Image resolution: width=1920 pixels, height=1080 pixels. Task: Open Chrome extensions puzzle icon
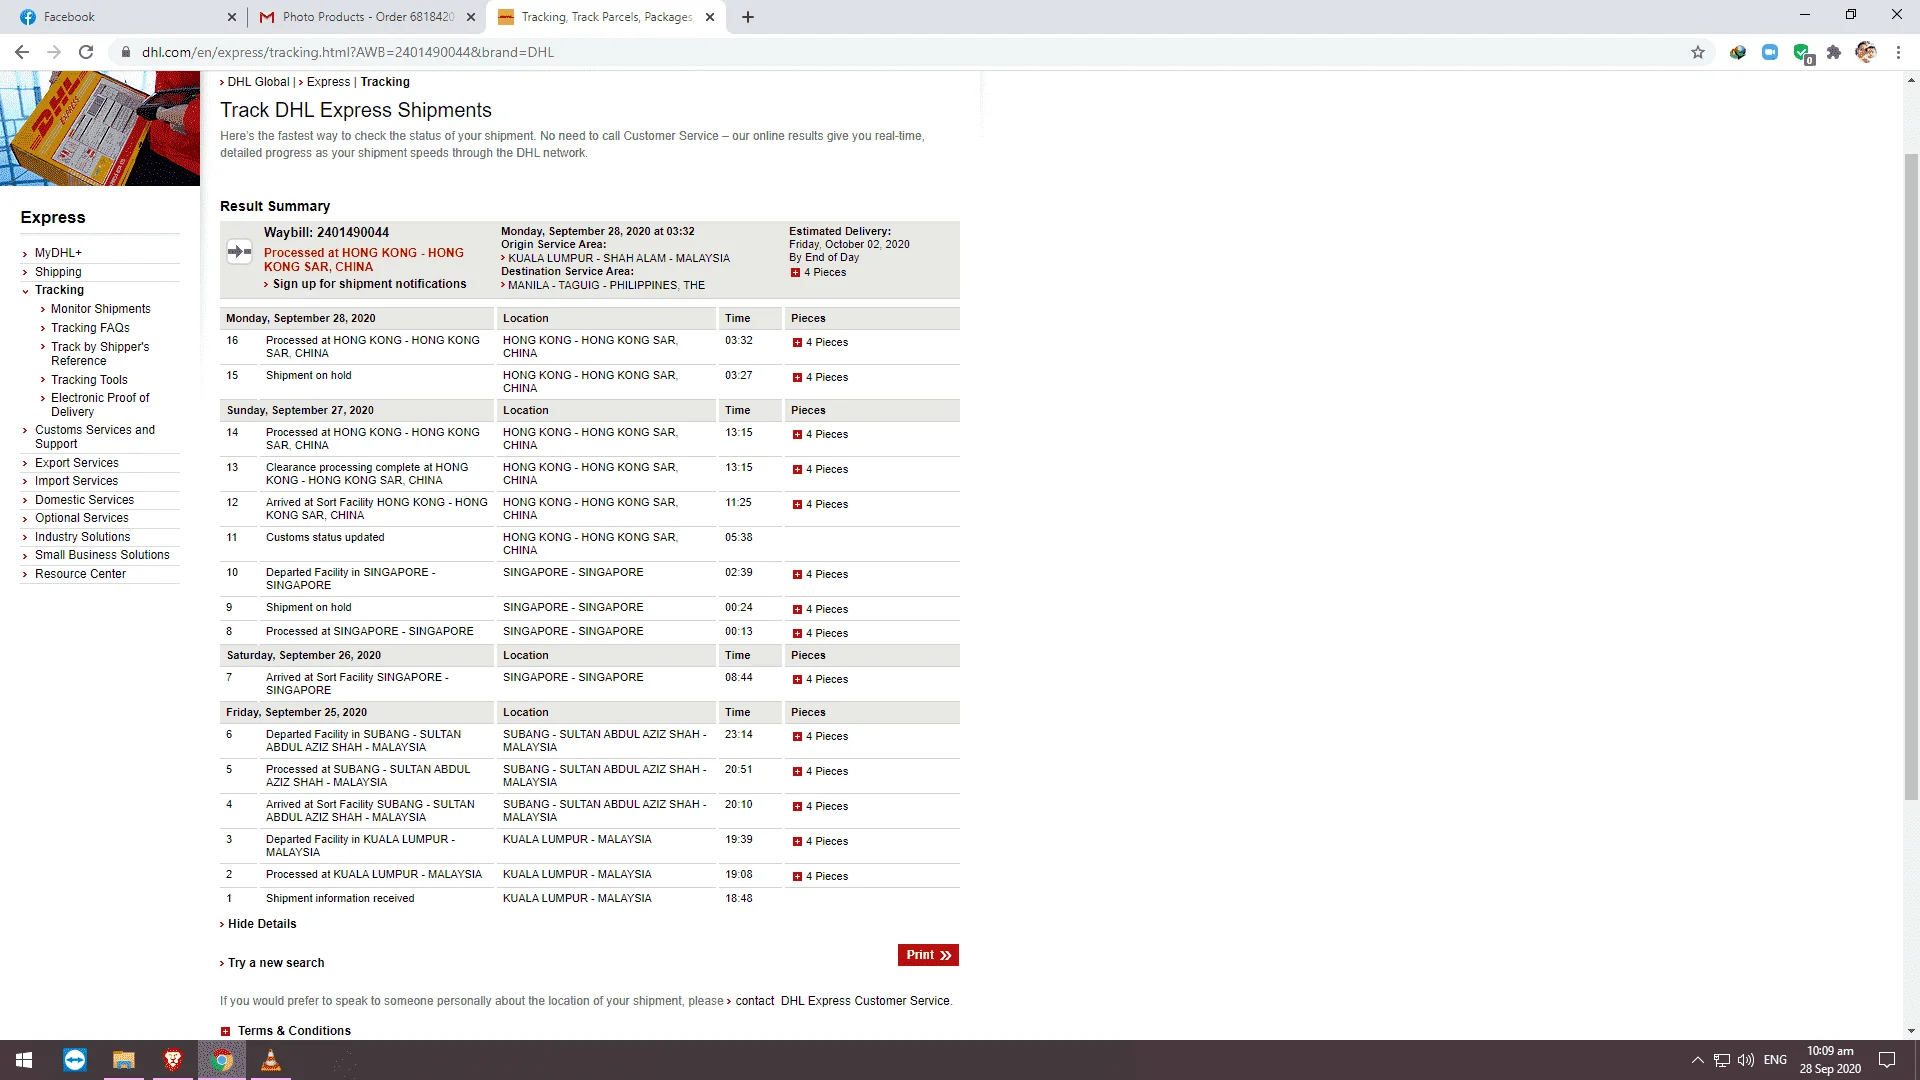(x=1834, y=52)
